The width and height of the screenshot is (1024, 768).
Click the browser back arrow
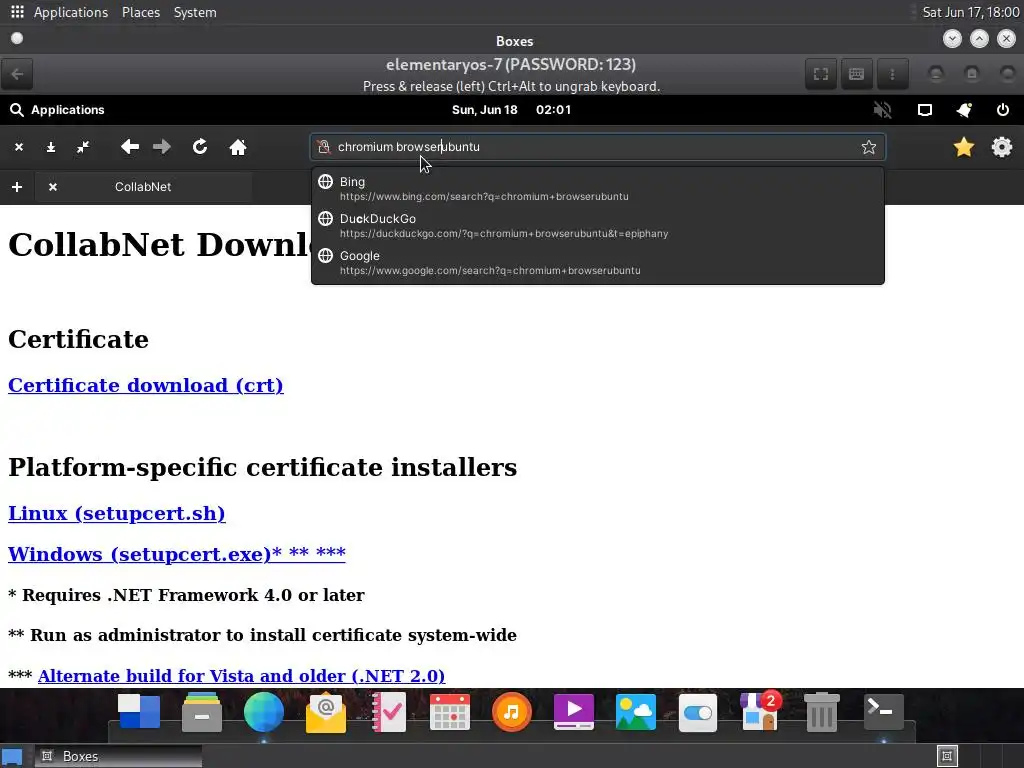click(x=130, y=147)
